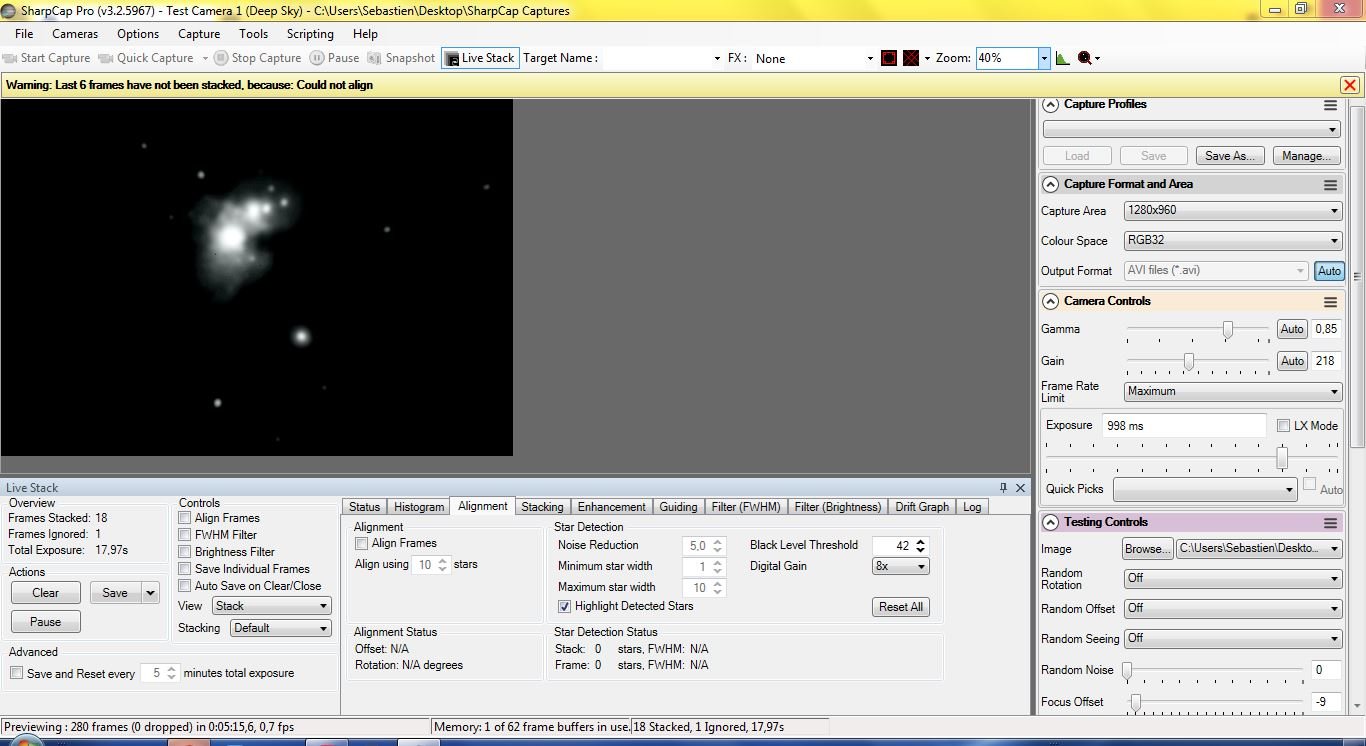The width and height of the screenshot is (1366, 746).
Task: Click the Exposure value field
Action: point(1184,426)
